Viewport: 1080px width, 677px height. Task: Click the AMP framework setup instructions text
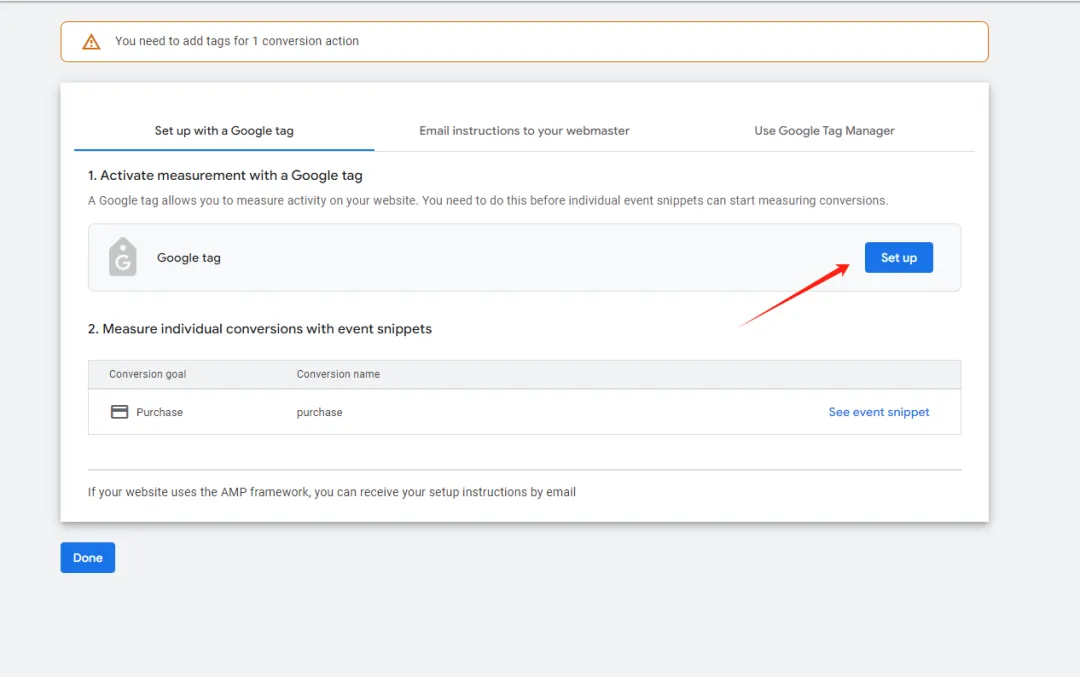332,492
